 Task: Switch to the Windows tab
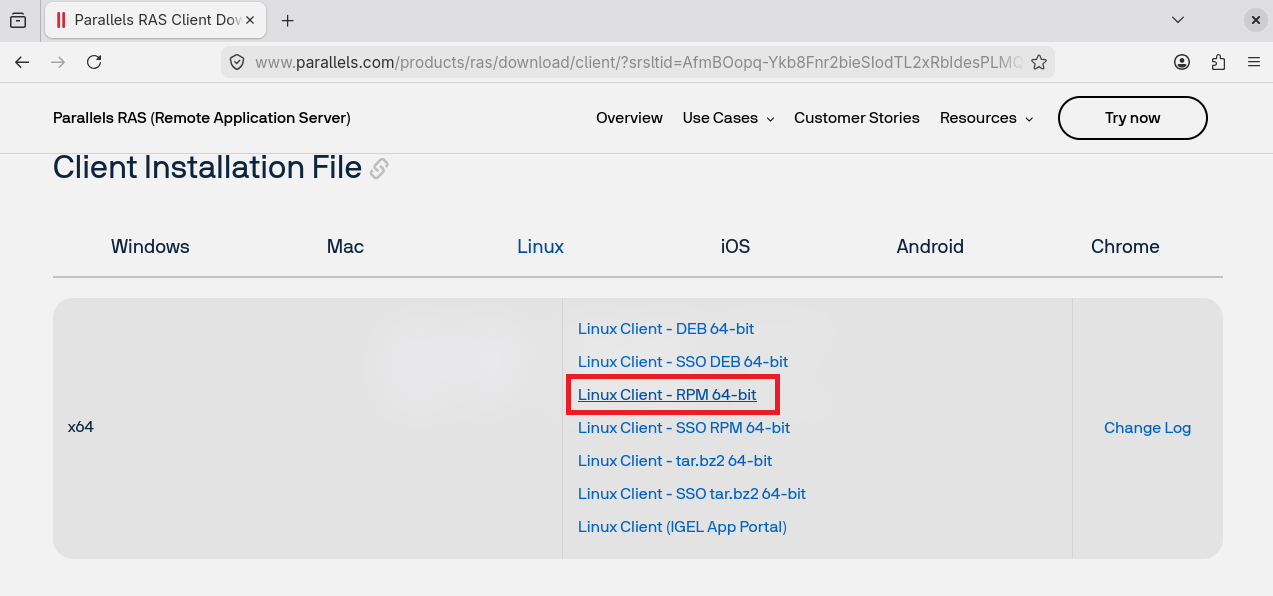150,246
